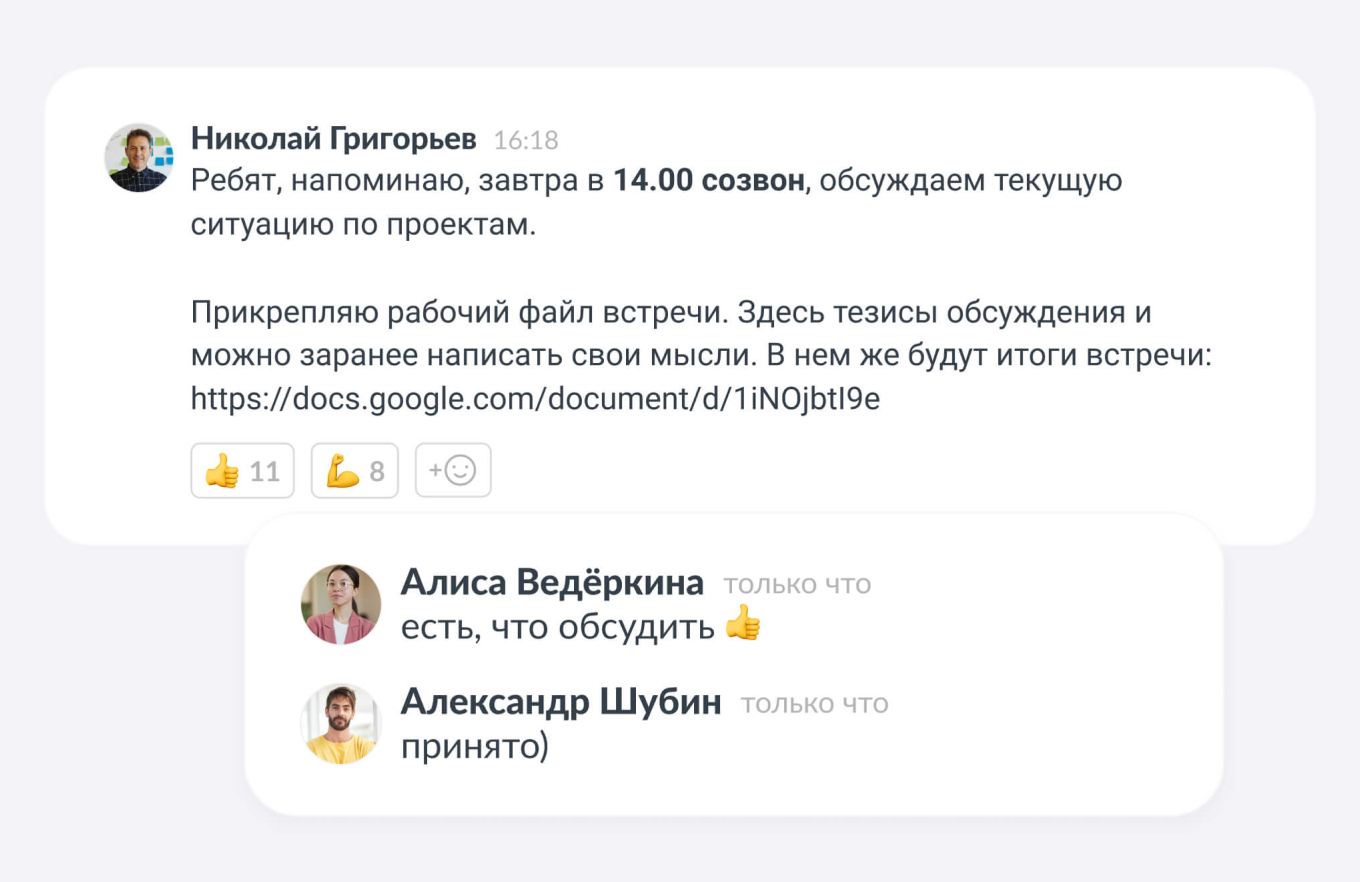Open Николай Григорьев's profile avatar
Image resolution: width=1360 pixels, height=882 pixels.
click(139, 155)
